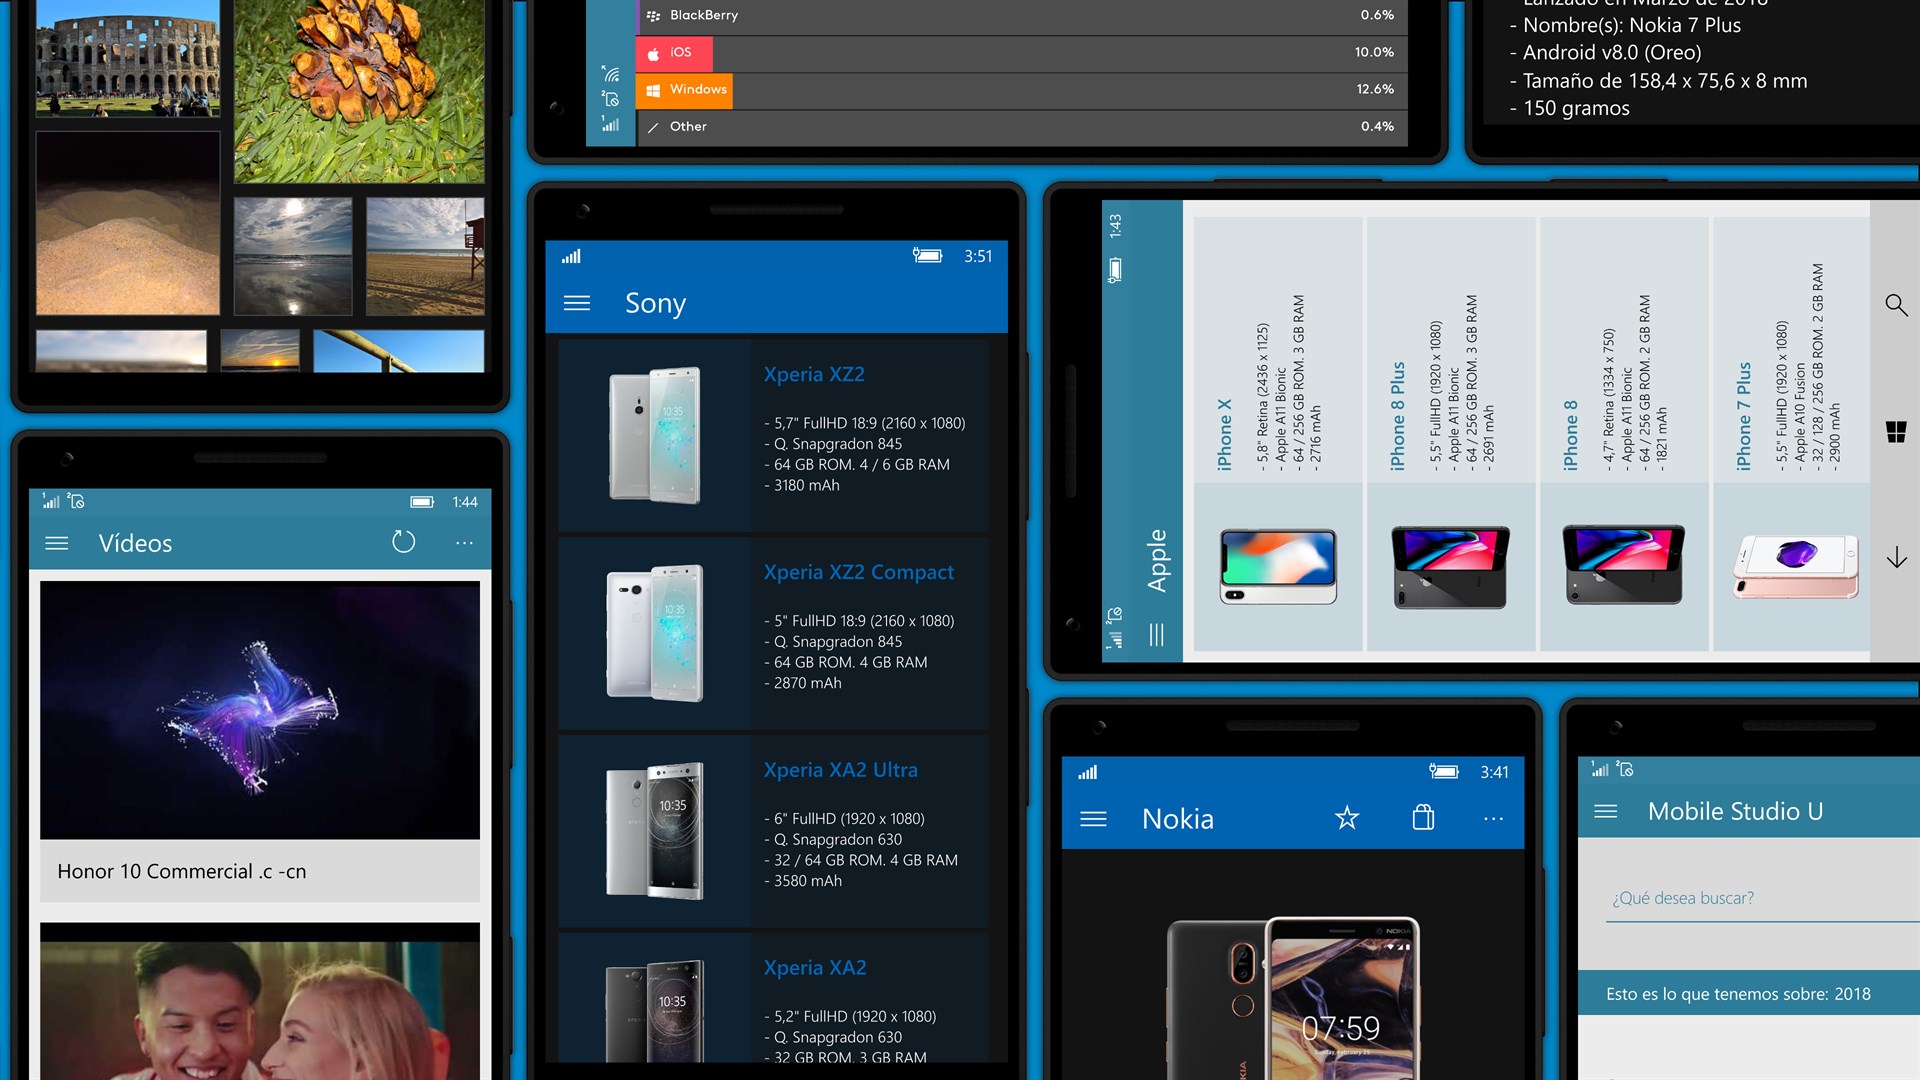Open the more options dots in Vídeos
Viewport: 1920px width, 1080px height.
(x=464, y=543)
